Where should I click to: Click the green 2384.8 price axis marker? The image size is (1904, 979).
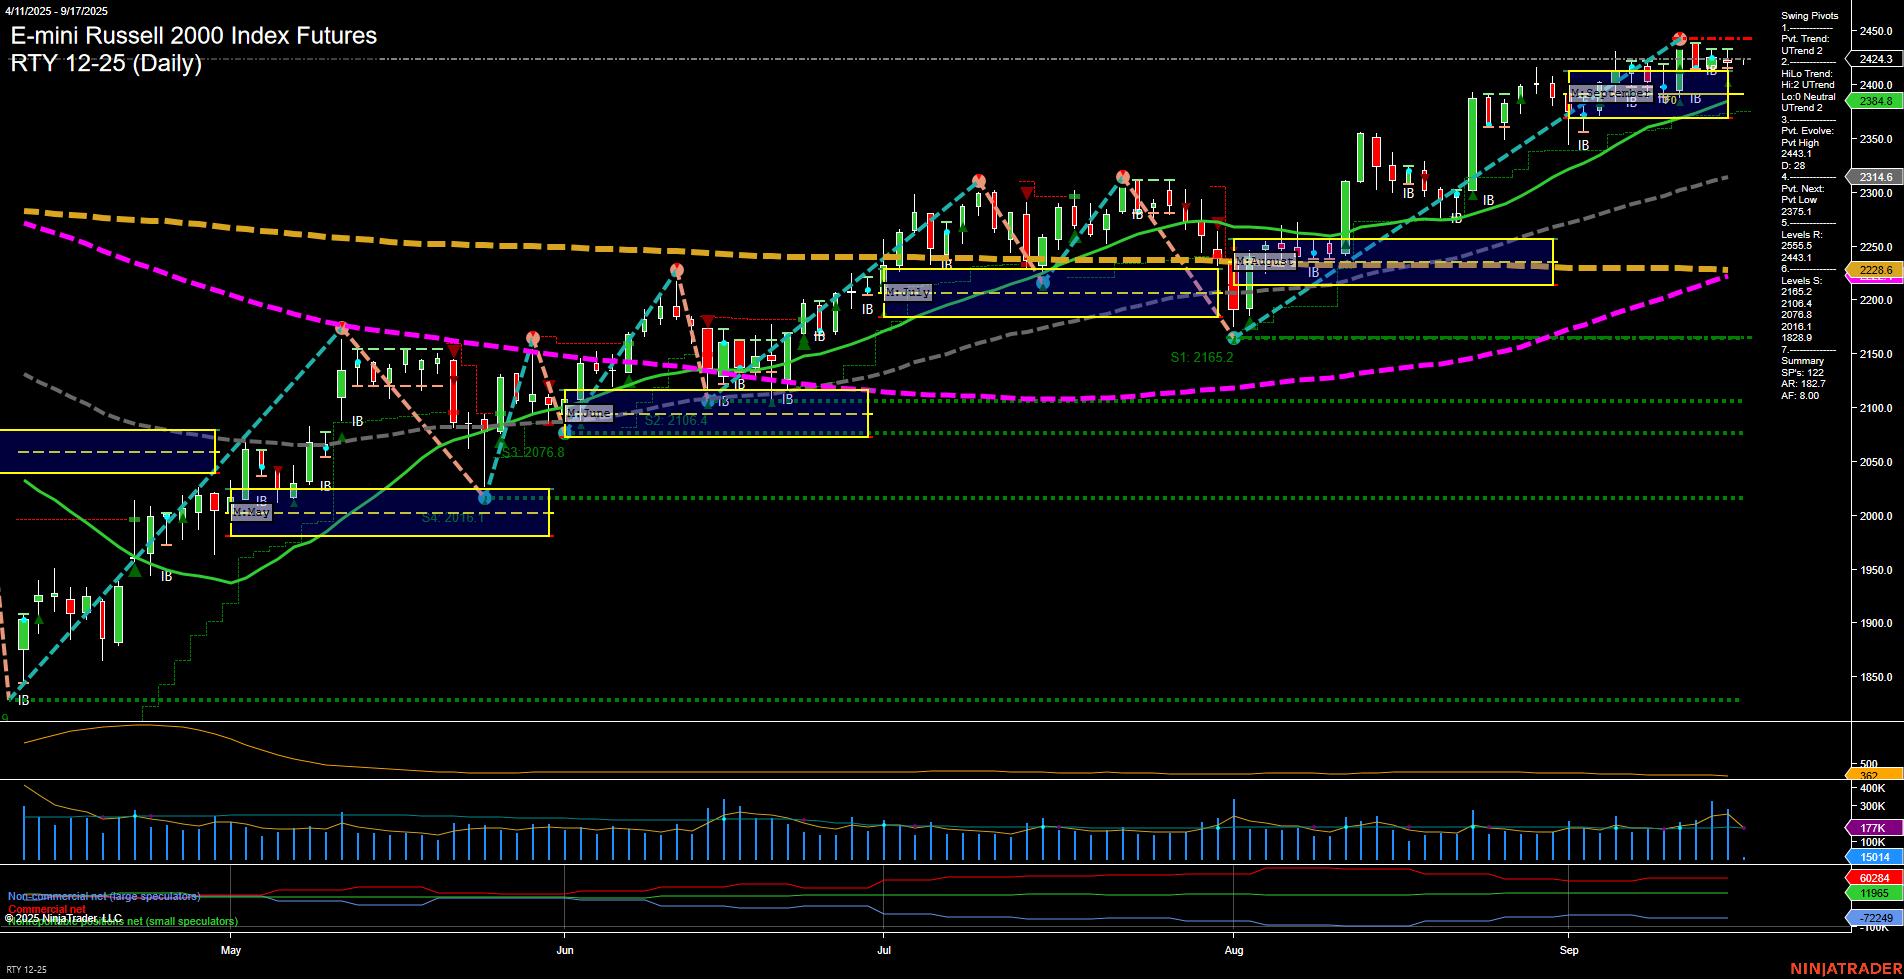tap(1875, 101)
